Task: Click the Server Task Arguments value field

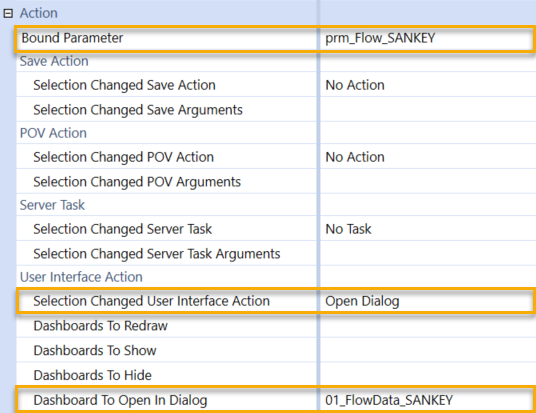Action: 428,254
